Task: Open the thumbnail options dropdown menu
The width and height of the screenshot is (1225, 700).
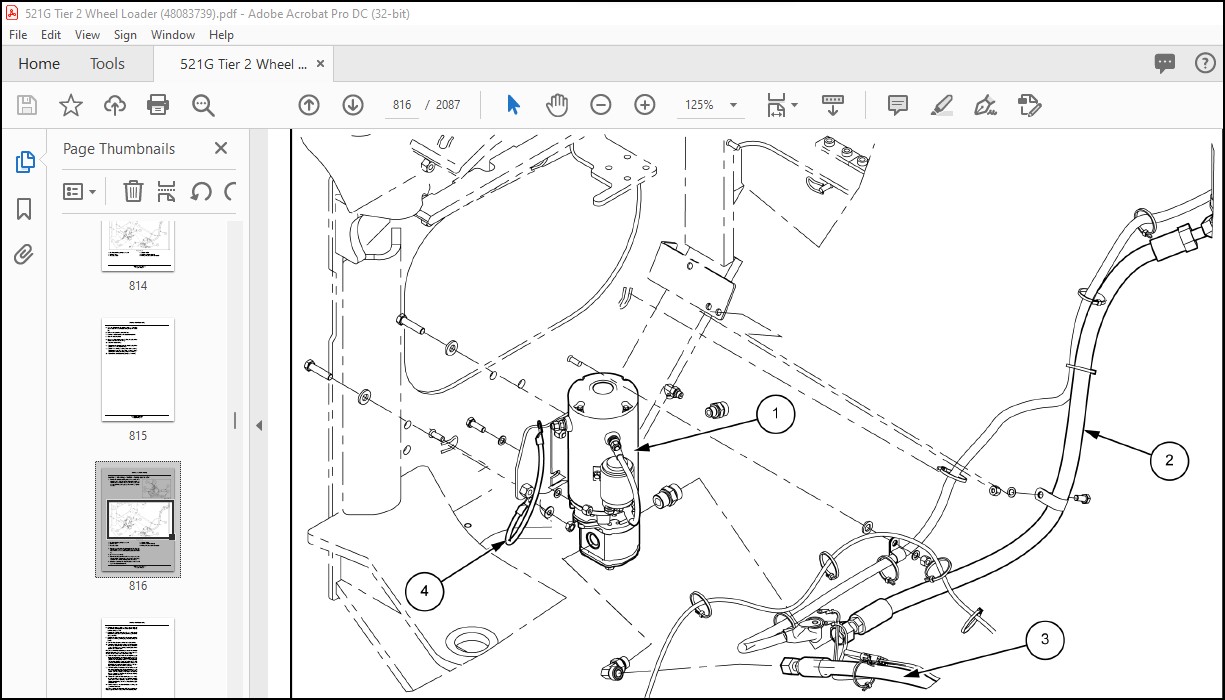Action: tap(80, 191)
